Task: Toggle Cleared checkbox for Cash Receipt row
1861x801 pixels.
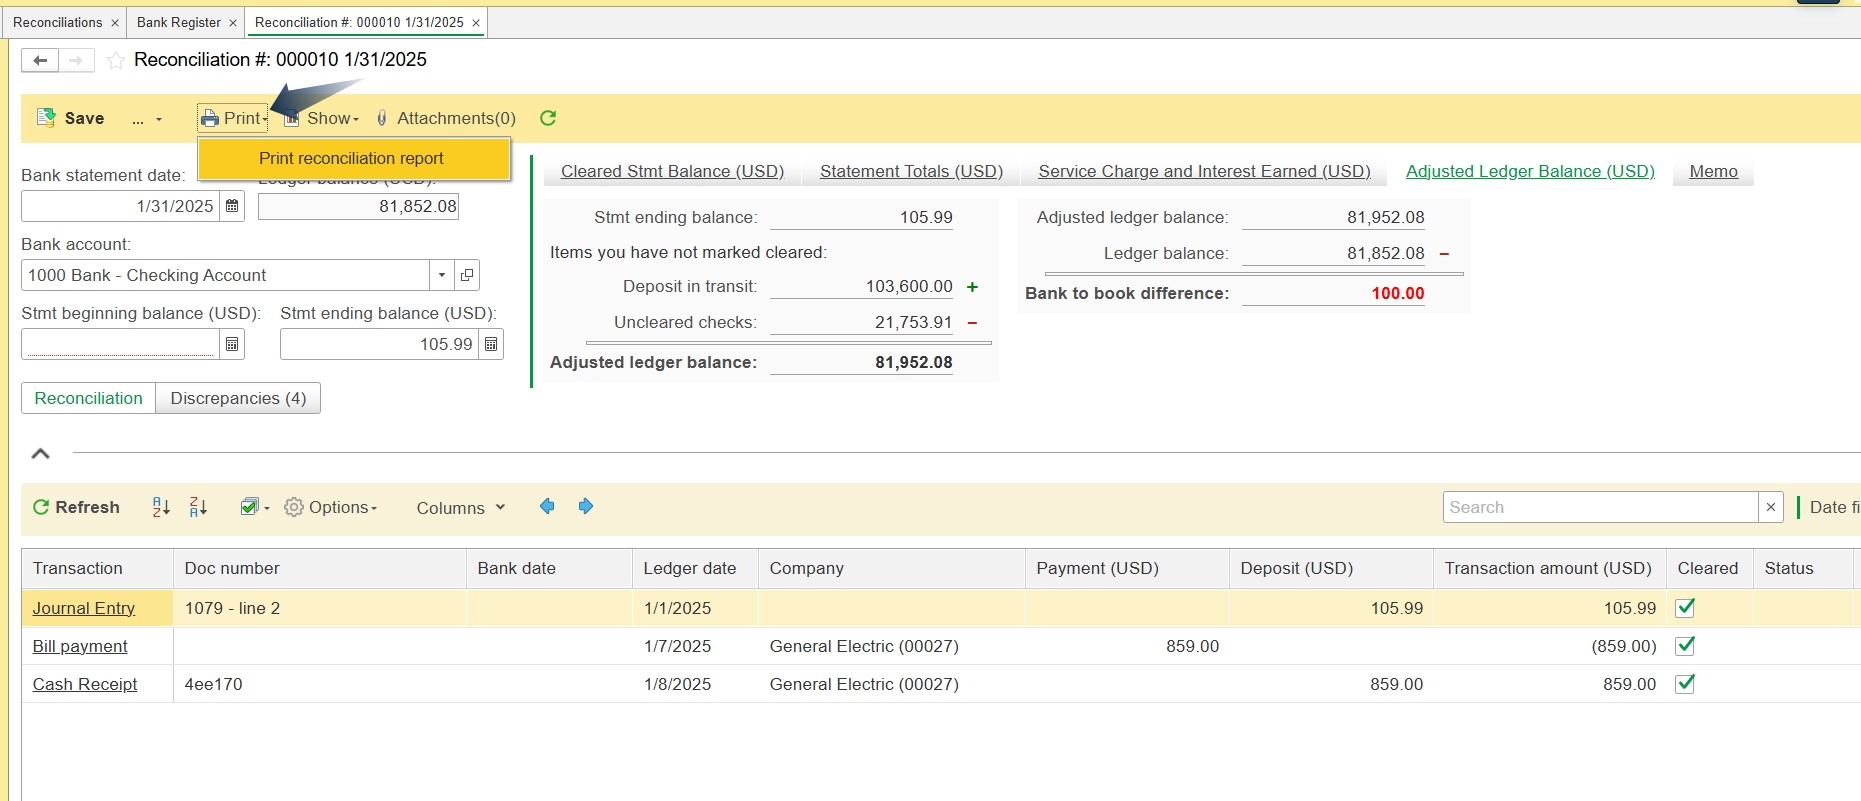Action: coord(1685,683)
